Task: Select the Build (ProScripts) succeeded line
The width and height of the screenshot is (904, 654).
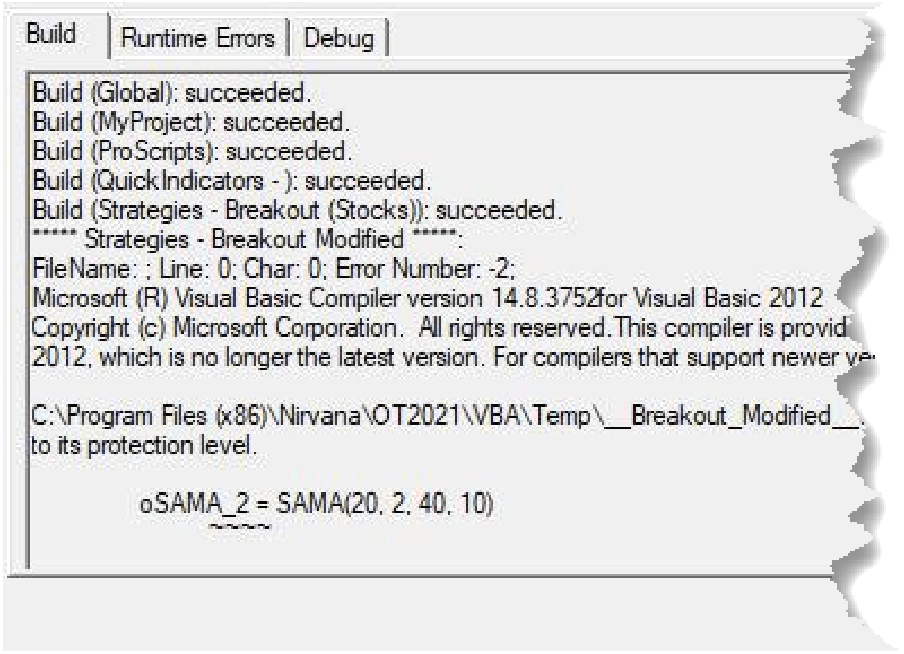Action: (x=192, y=152)
